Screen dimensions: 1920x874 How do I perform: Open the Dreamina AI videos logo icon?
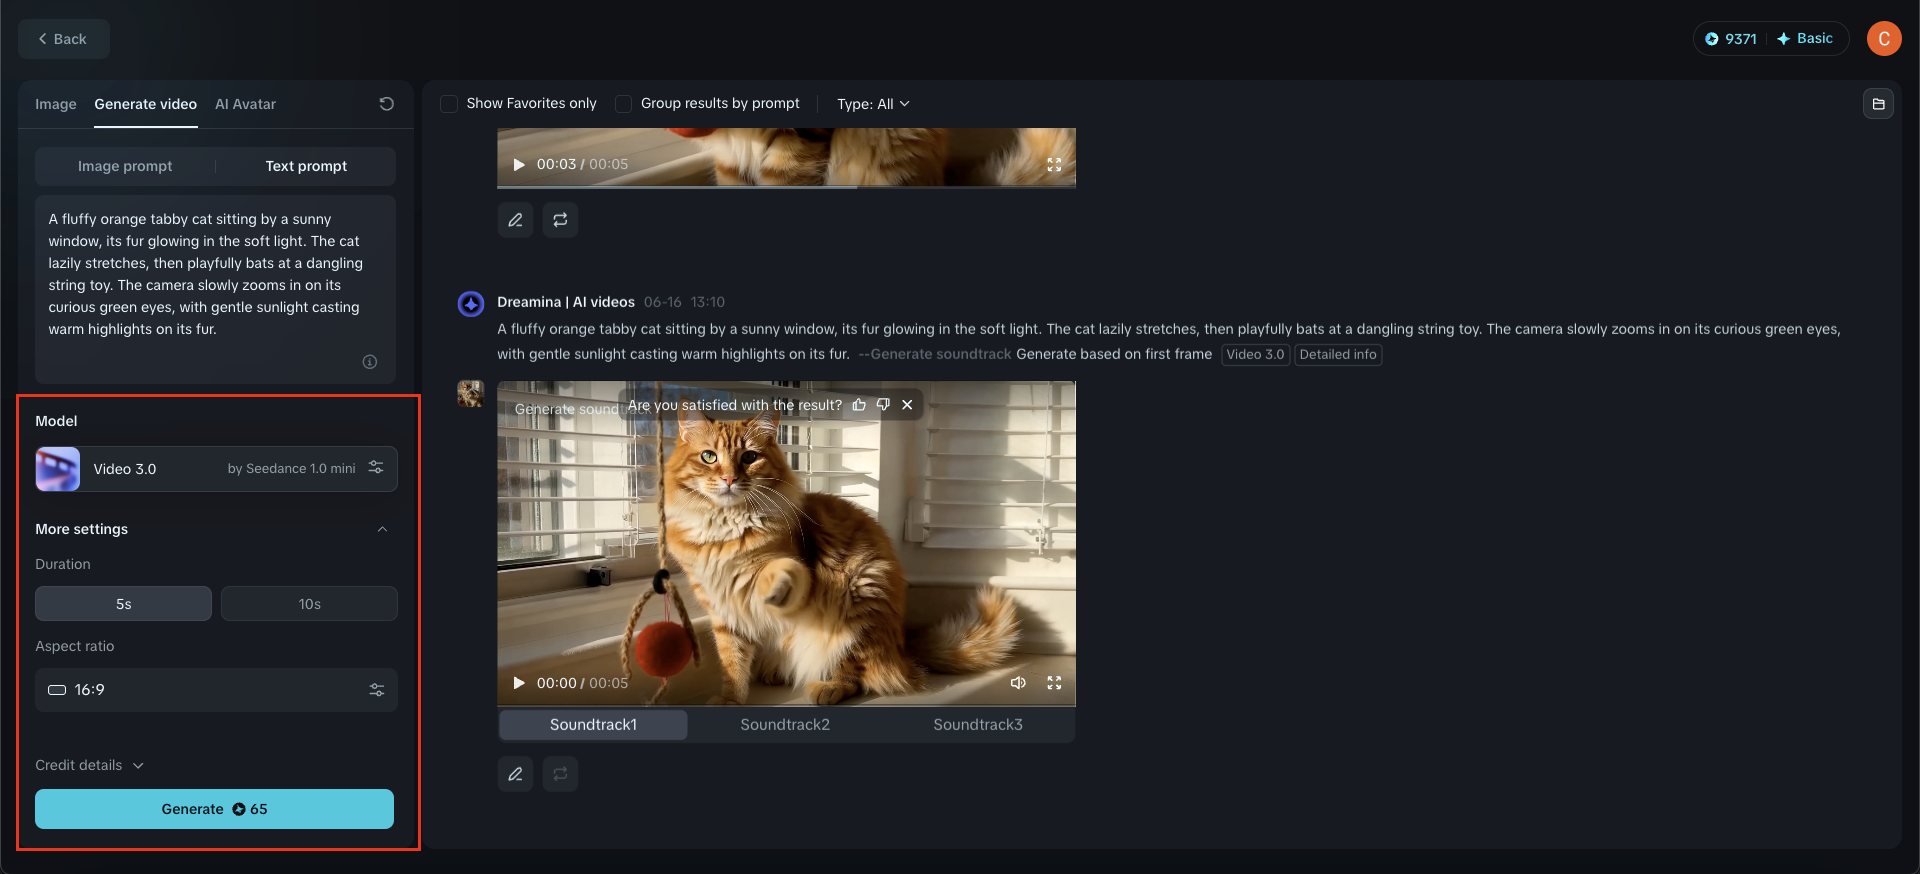(471, 303)
